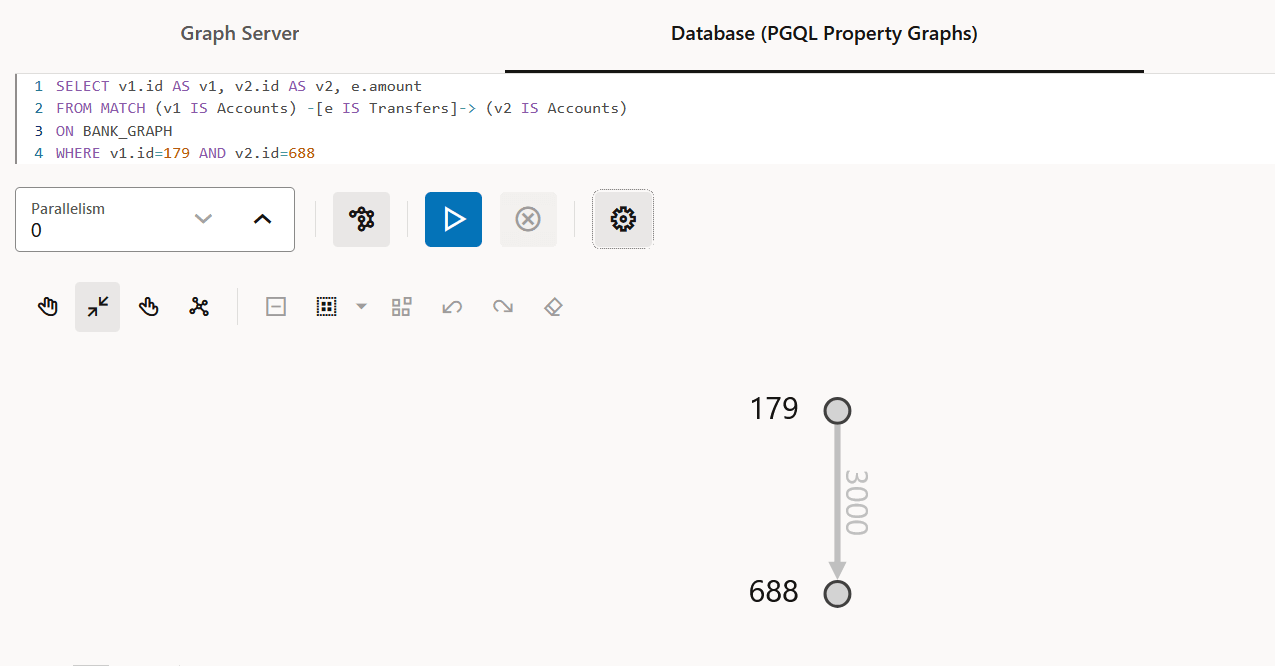This screenshot has height=666, width=1275.
Task: Click the graph network icon beside Parallelism
Action: pyautogui.click(x=361, y=219)
